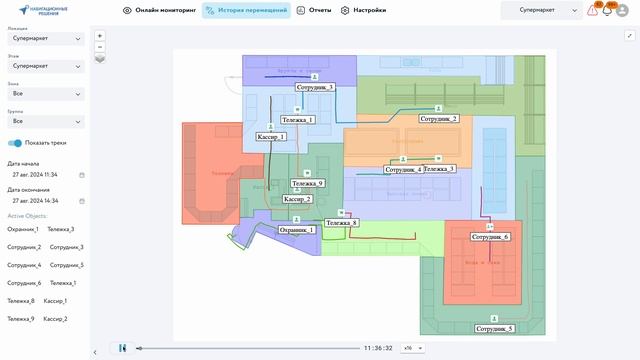Screen dimensions: 640x360
Task: Expand the Этаж dropdown
Action: tap(46, 66)
